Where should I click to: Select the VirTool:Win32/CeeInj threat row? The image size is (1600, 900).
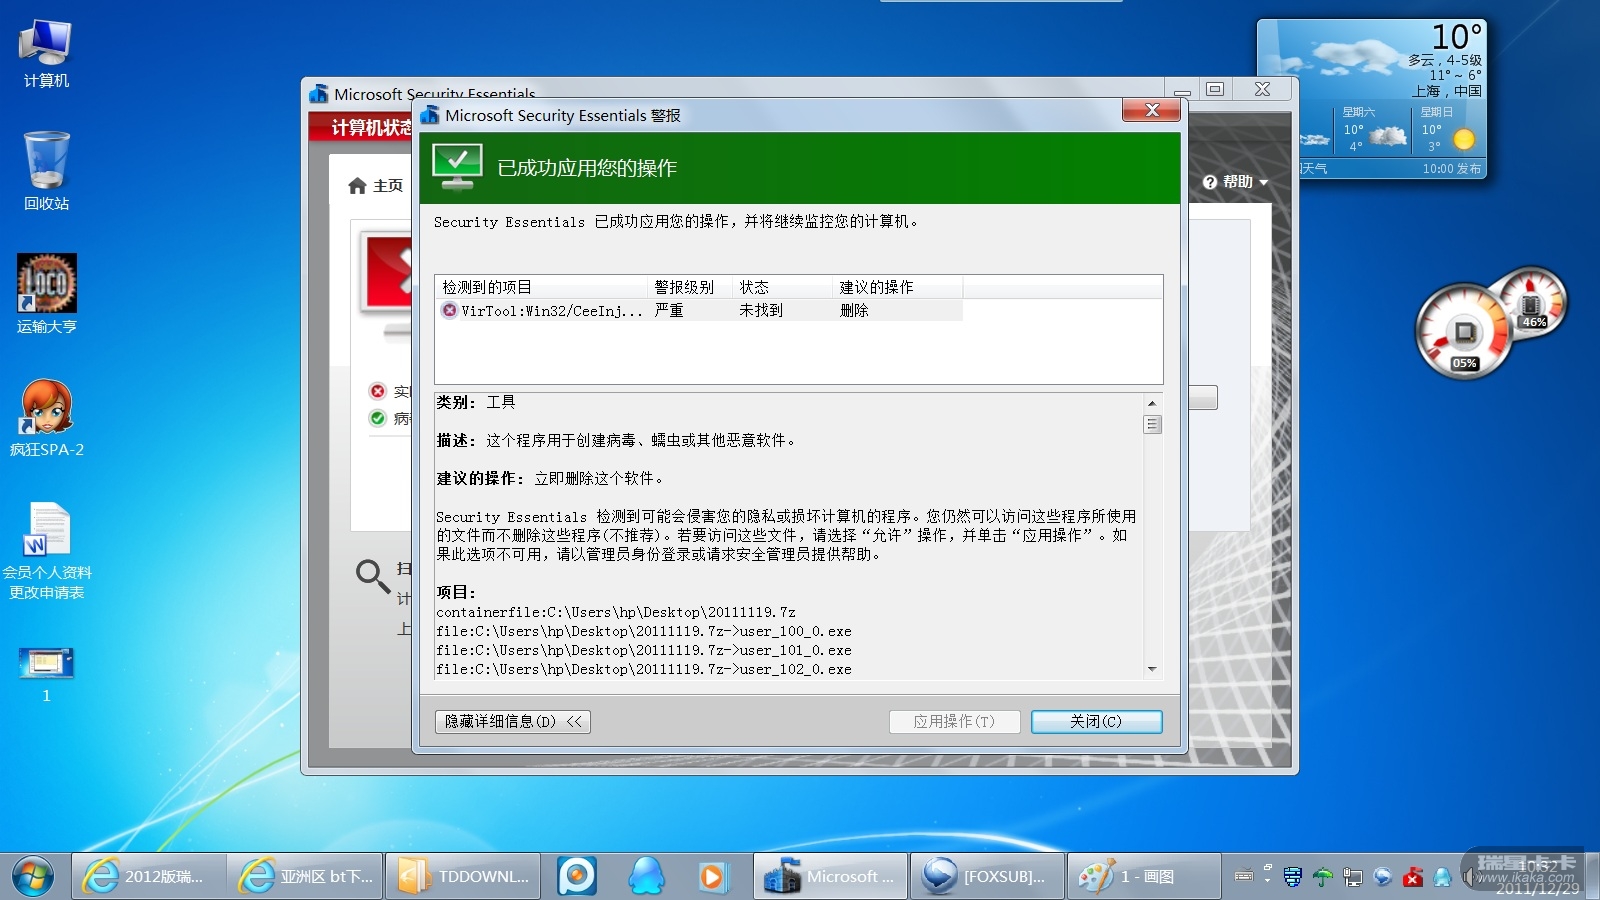coord(699,311)
